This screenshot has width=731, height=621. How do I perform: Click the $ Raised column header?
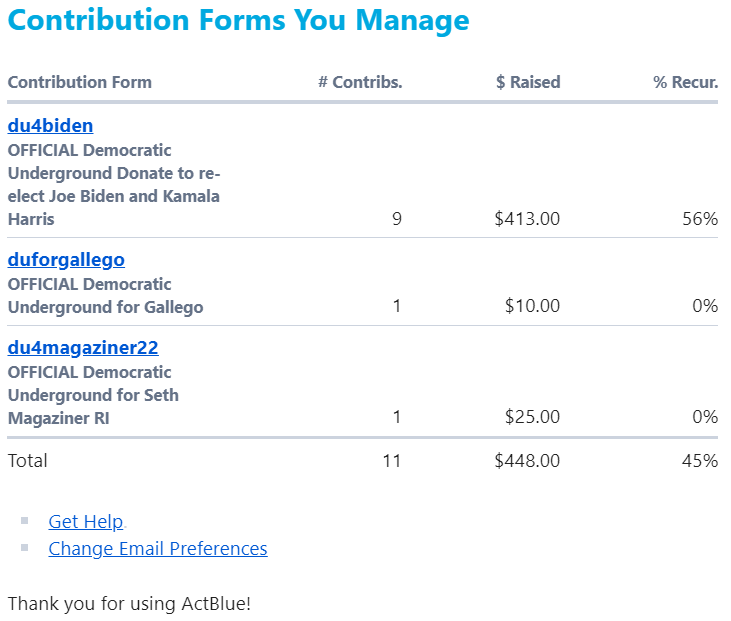point(528,82)
